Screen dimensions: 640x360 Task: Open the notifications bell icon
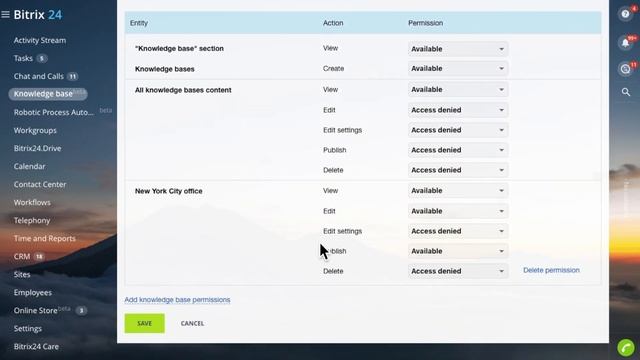click(625, 43)
